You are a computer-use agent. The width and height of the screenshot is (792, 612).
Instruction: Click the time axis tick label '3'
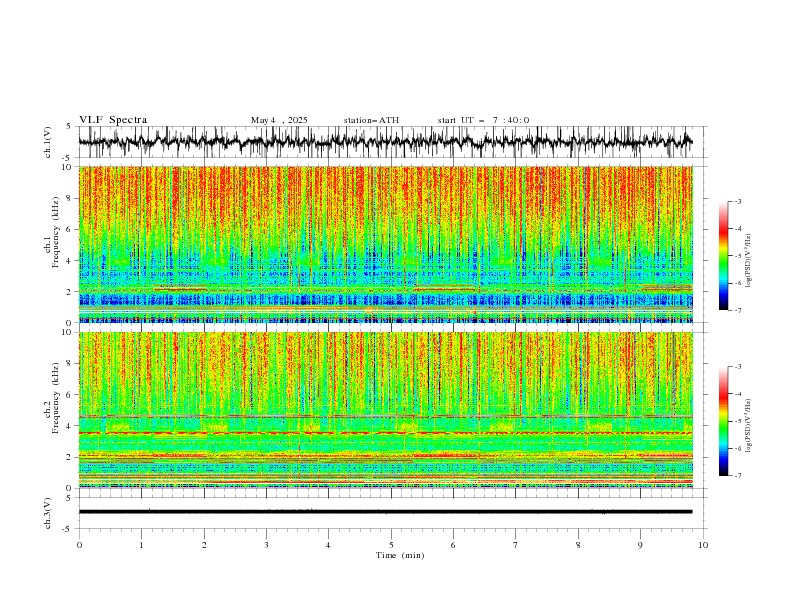tap(266, 545)
